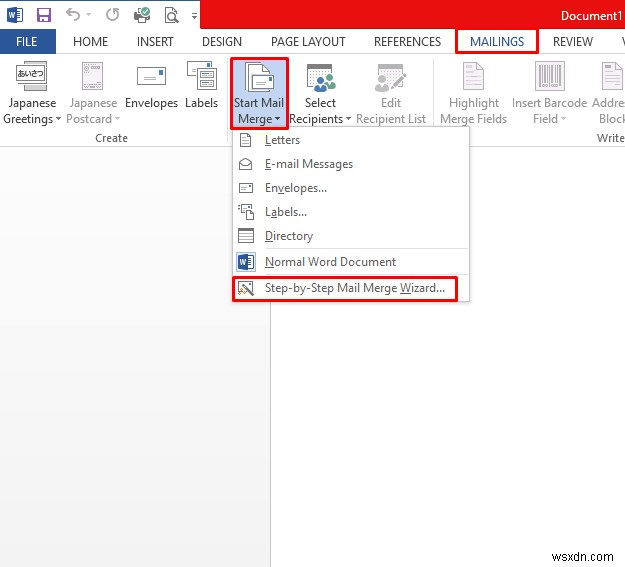Create Labels from the ribbon
Screen dimensions: 625x567
coord(202,85)
